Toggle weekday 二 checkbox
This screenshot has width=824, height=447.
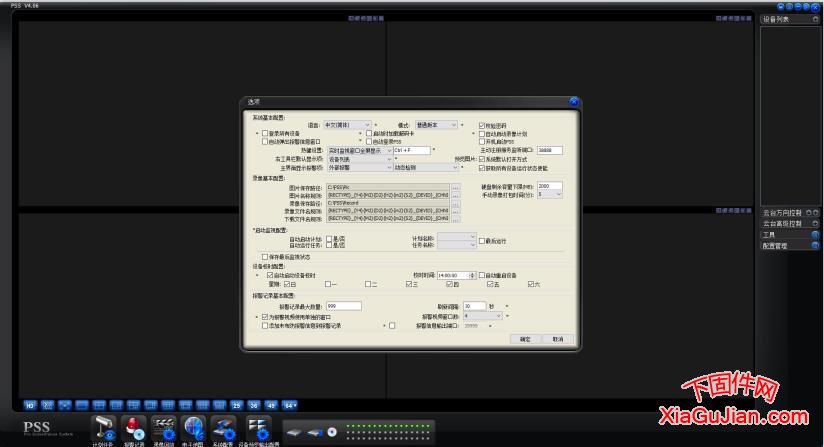(368, 284)
